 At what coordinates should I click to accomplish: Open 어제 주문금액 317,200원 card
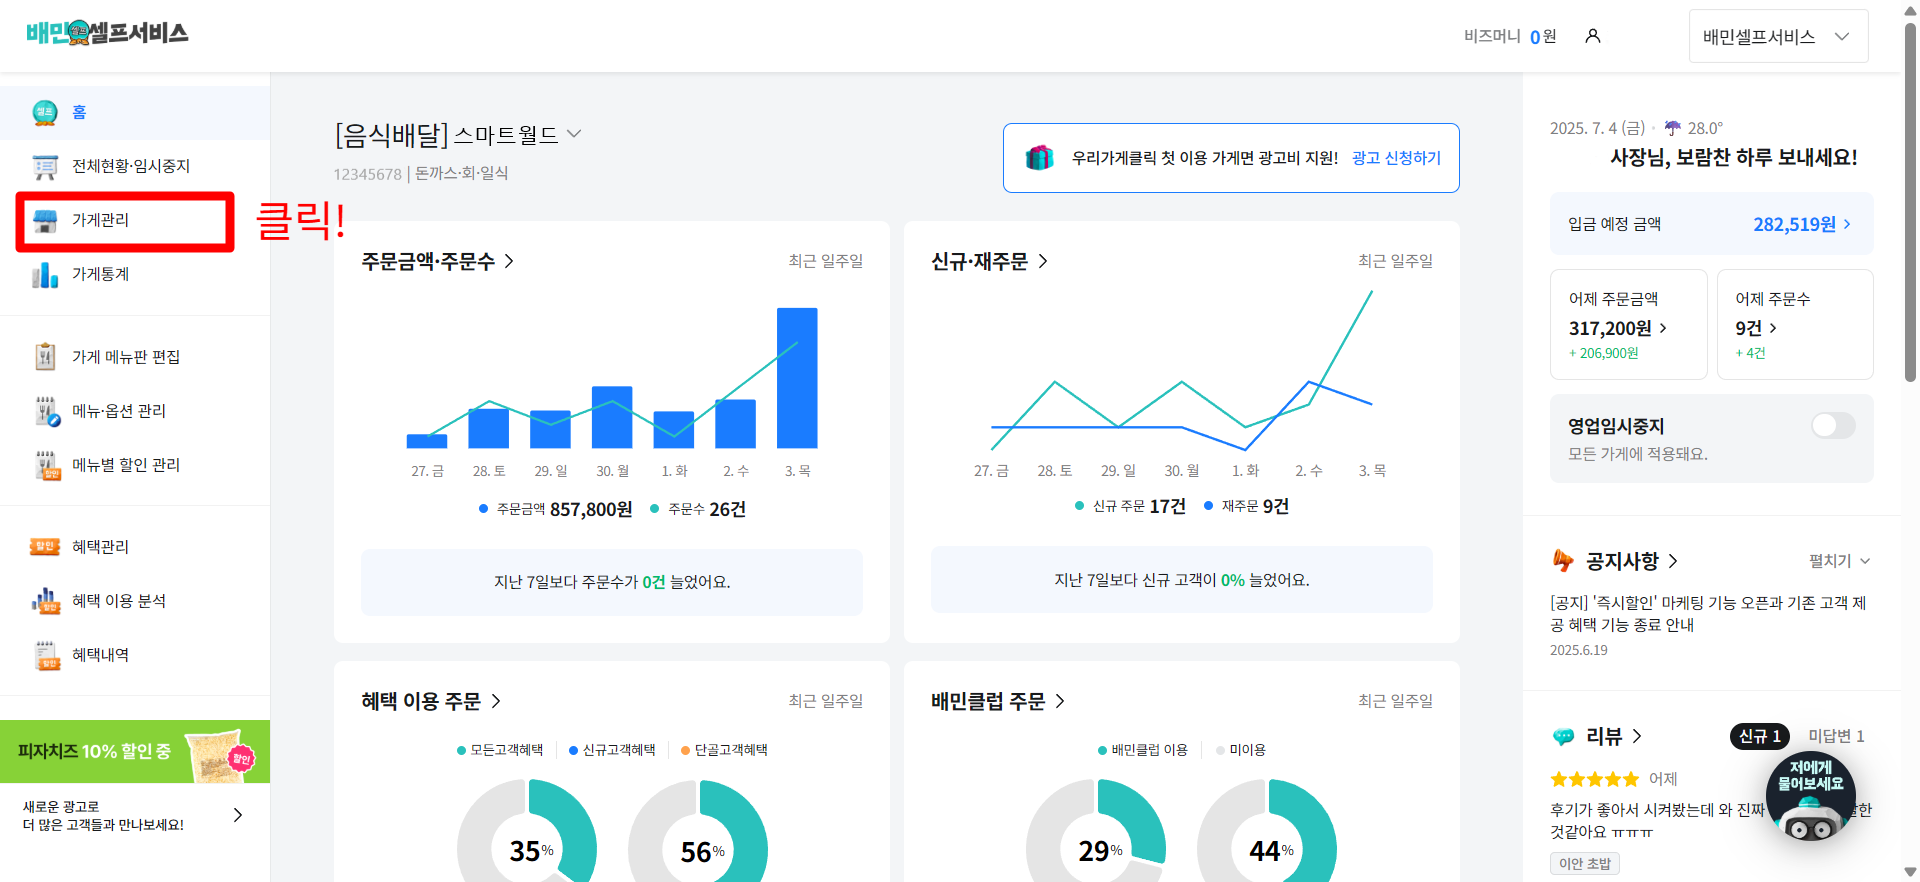(x=1628, y=324)
